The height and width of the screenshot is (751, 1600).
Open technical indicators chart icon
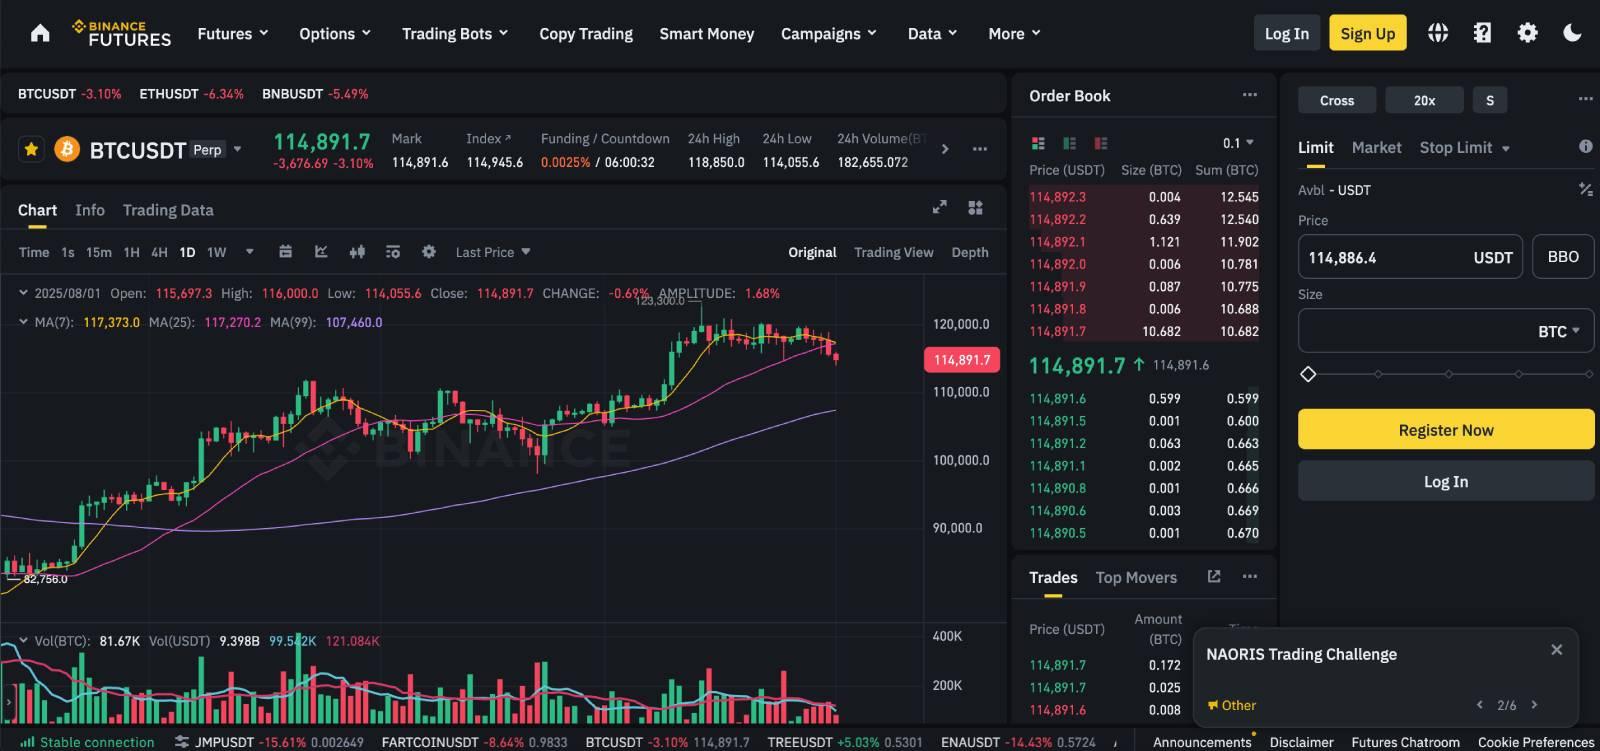[321, 252]
